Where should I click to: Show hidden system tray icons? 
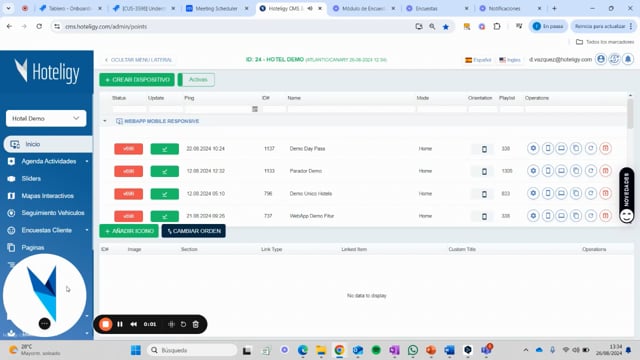tap(526, 350)
